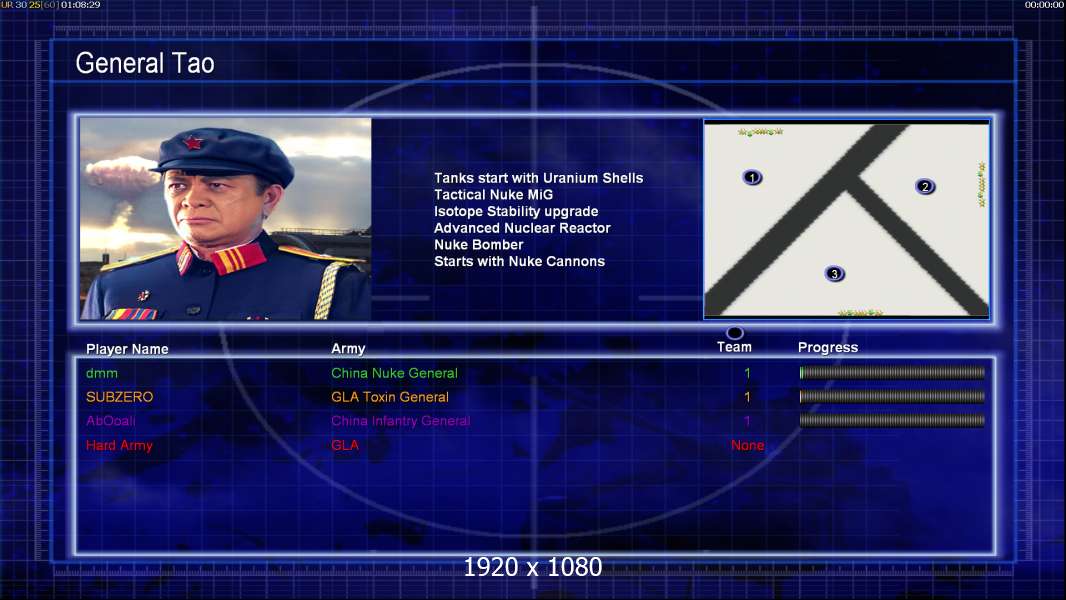The width and height of the screenshot is (1066, 600).
Task: Click China Nuke General army text
Action: (394, 373)
